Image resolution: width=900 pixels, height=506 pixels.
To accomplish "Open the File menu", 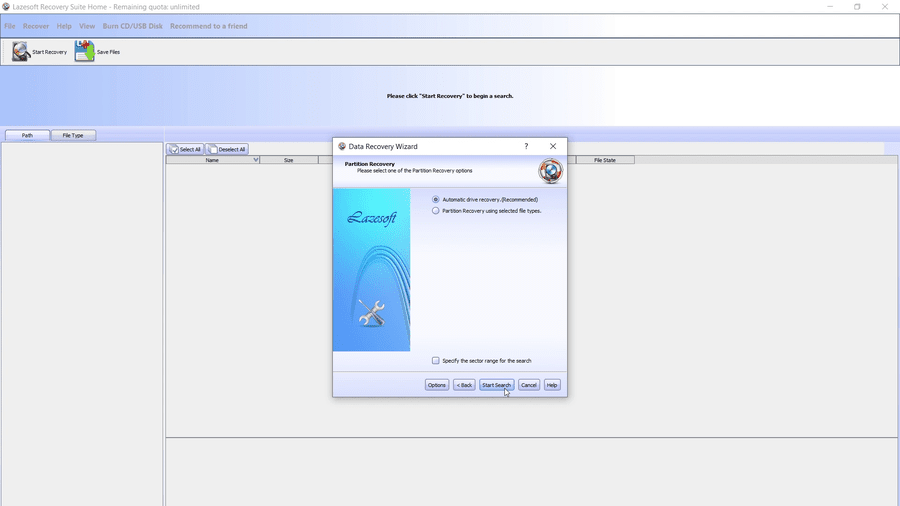I will (10, 26).
